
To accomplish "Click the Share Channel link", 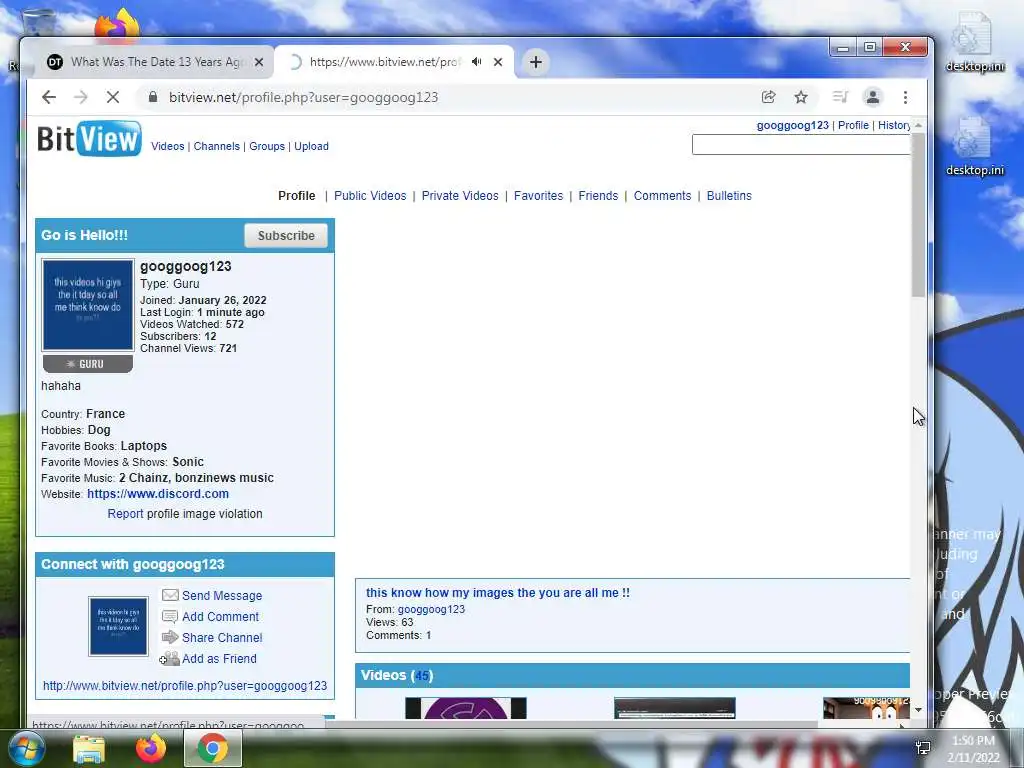I will (222, 637).
